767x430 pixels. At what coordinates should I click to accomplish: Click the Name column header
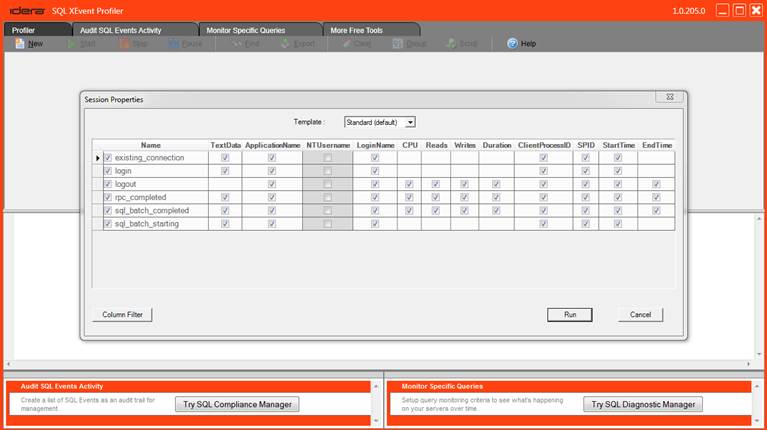pos(151,145)
